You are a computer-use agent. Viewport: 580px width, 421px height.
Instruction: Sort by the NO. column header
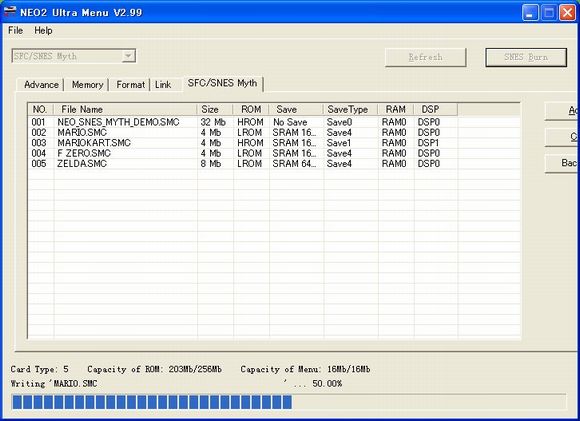click(x=41, y=110)
